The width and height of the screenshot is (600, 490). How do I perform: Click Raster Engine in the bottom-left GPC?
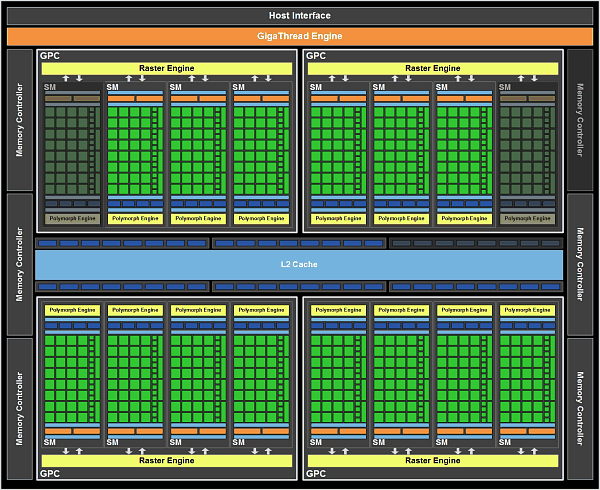pyautogui.click(x=167, y=461)
